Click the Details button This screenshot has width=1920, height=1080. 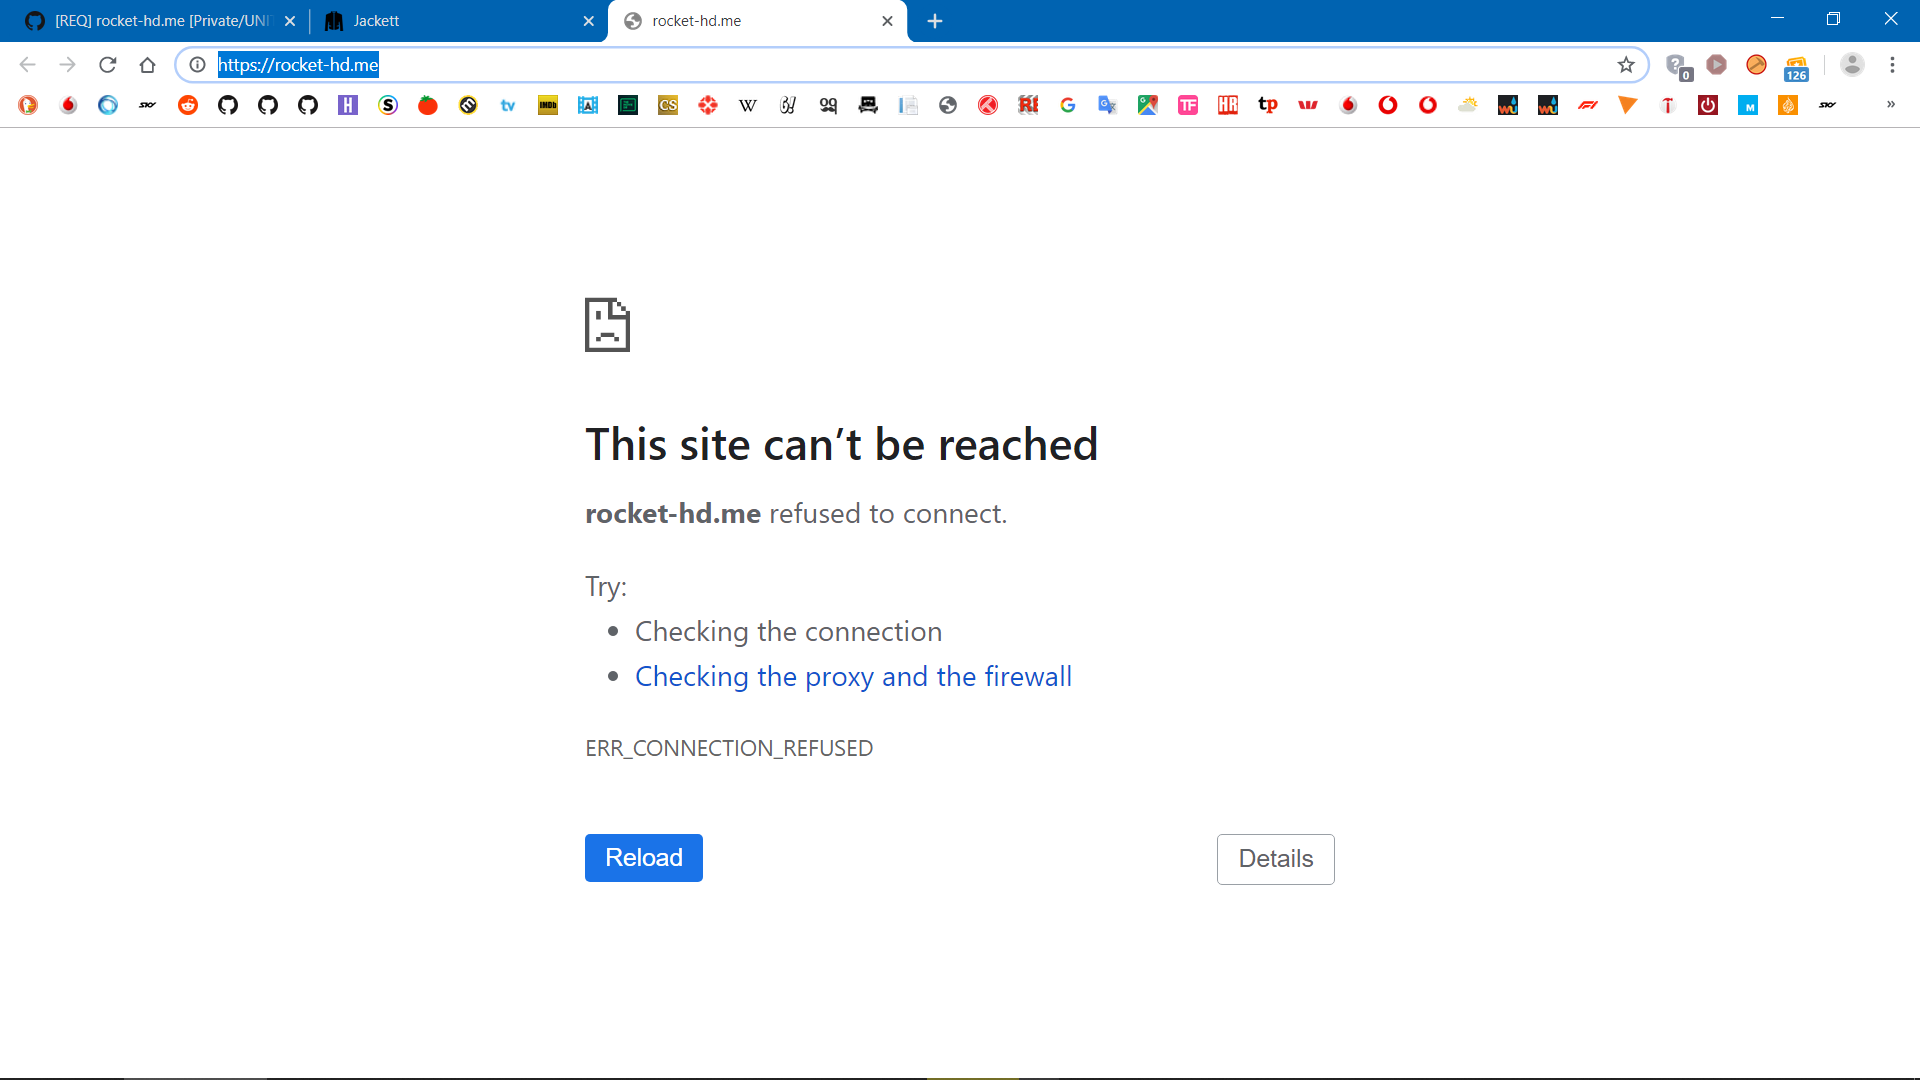pyautogui.click(x=1275, y=858)
